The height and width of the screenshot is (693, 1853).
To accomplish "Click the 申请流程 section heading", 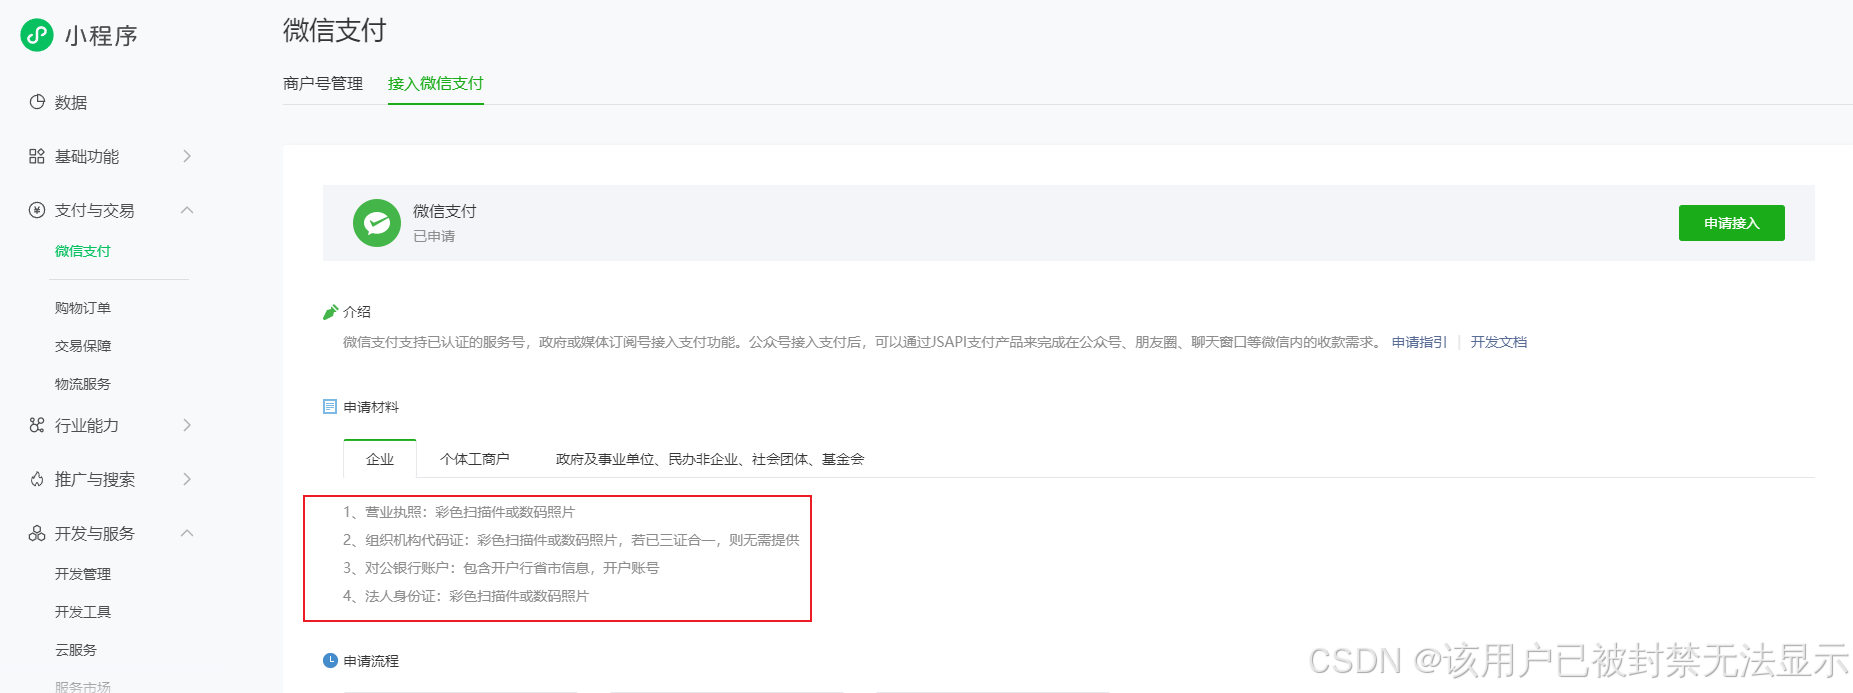I will coord(371,661).
